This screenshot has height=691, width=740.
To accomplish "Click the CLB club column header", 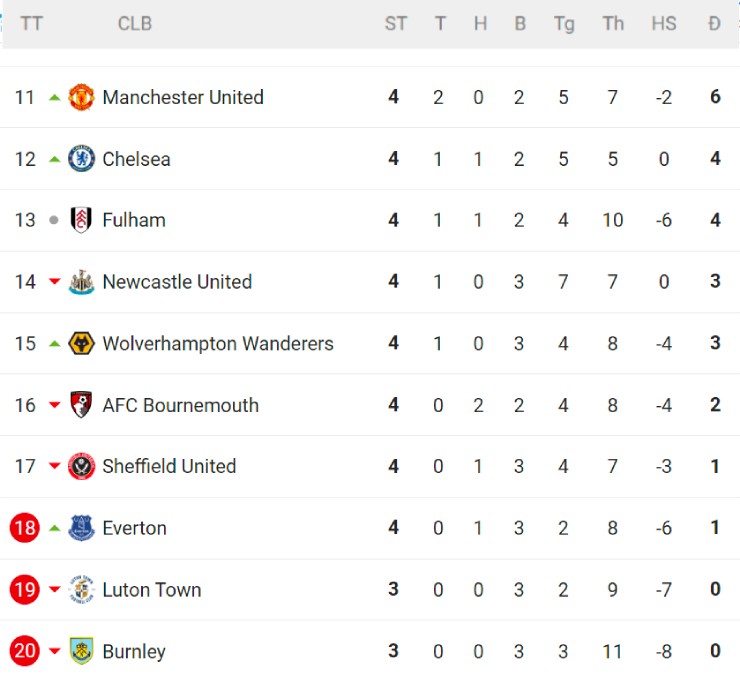I will click(135, 23).
